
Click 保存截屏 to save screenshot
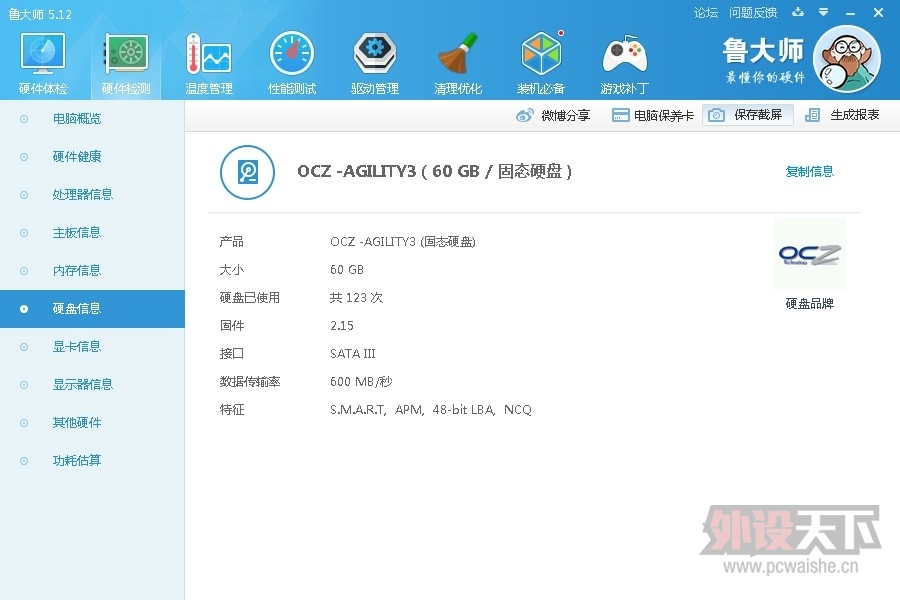(x=747, y=115)
